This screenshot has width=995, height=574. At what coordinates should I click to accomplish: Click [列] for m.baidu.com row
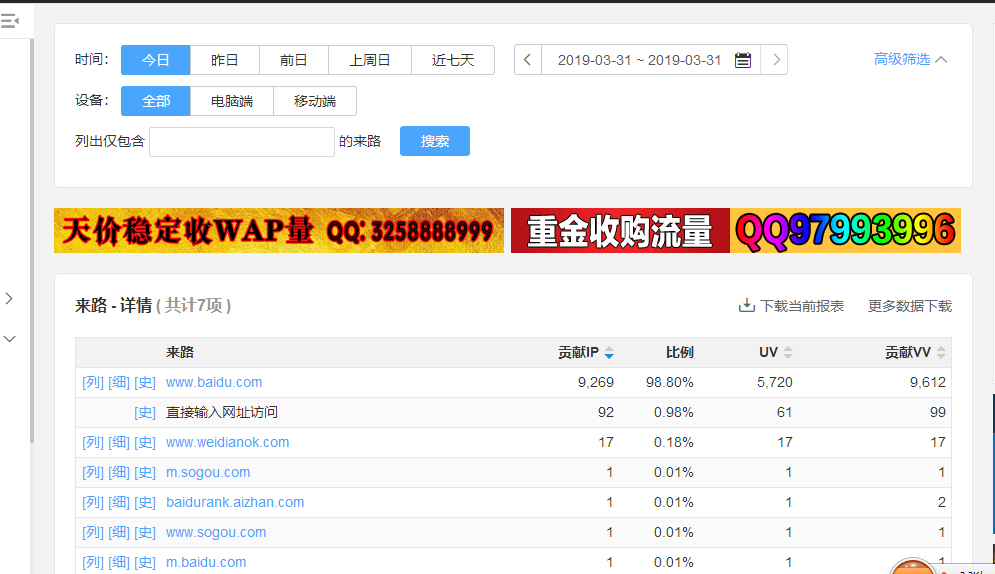point(93,563)
